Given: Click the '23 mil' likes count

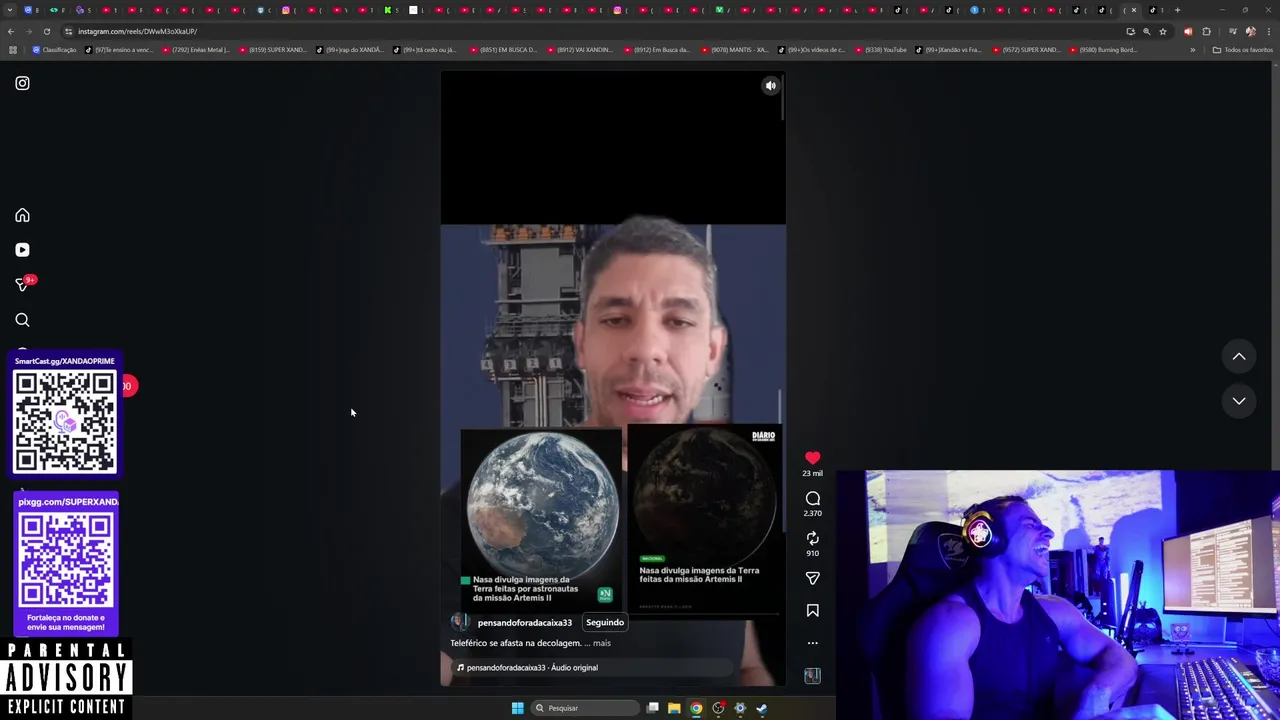Looking at the screenshot, I should [x=812, y=473].
